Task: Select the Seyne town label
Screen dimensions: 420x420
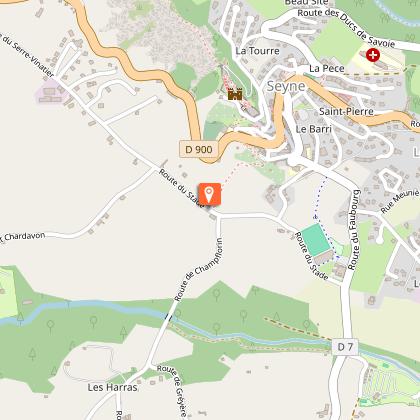Action: [x=286, y=86]
